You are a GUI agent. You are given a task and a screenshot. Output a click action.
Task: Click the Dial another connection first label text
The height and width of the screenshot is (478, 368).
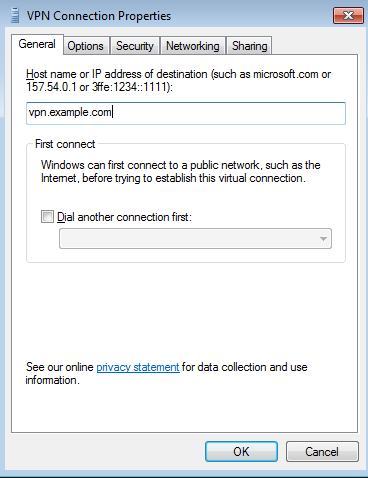point(124,217)
